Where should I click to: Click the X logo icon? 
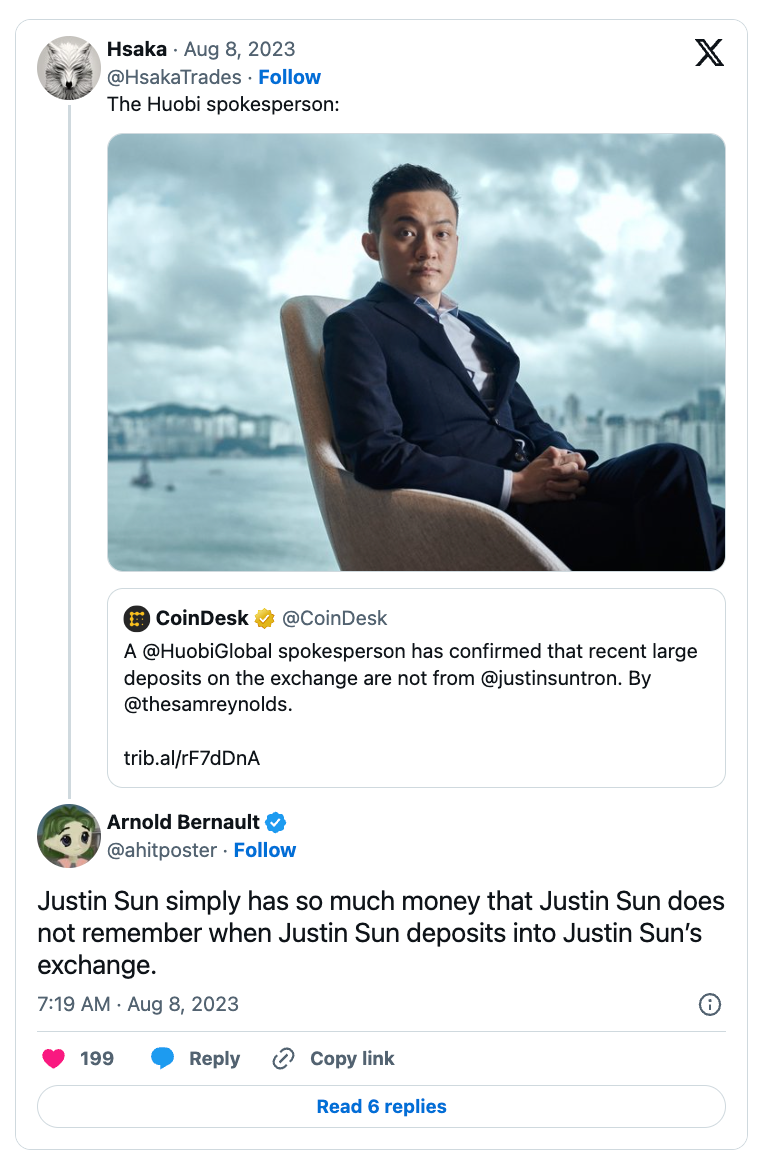[x=709, y=53]
